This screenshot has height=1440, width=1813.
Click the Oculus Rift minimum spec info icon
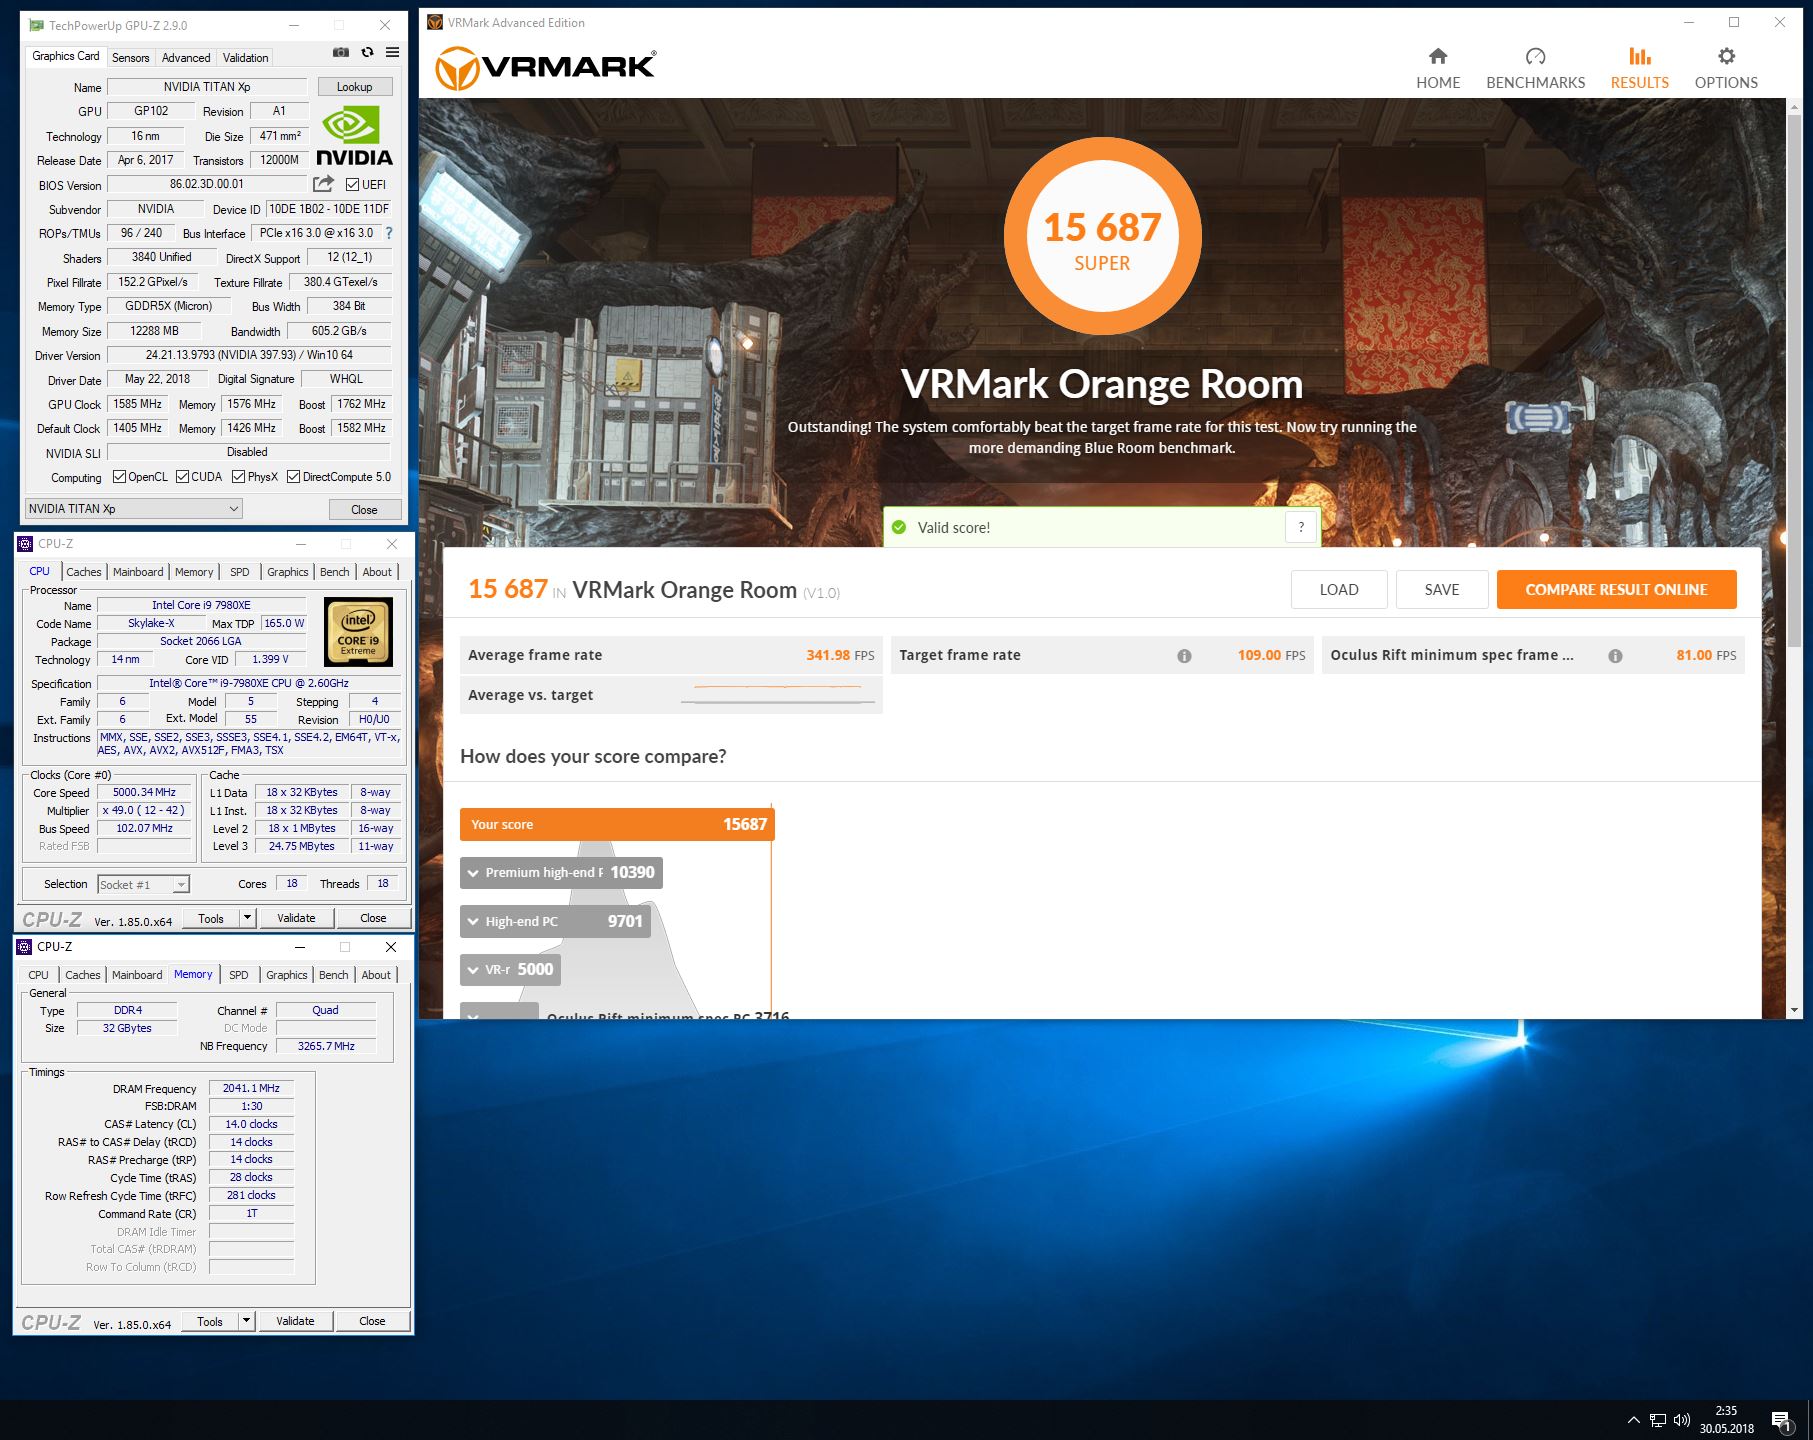click(1615, 656)
